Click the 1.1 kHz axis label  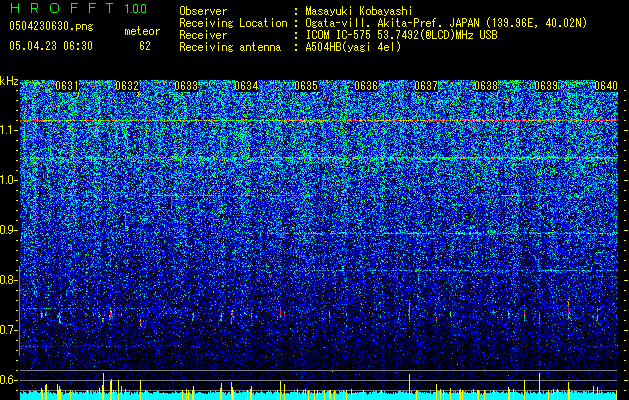click(x=8, y=130)
